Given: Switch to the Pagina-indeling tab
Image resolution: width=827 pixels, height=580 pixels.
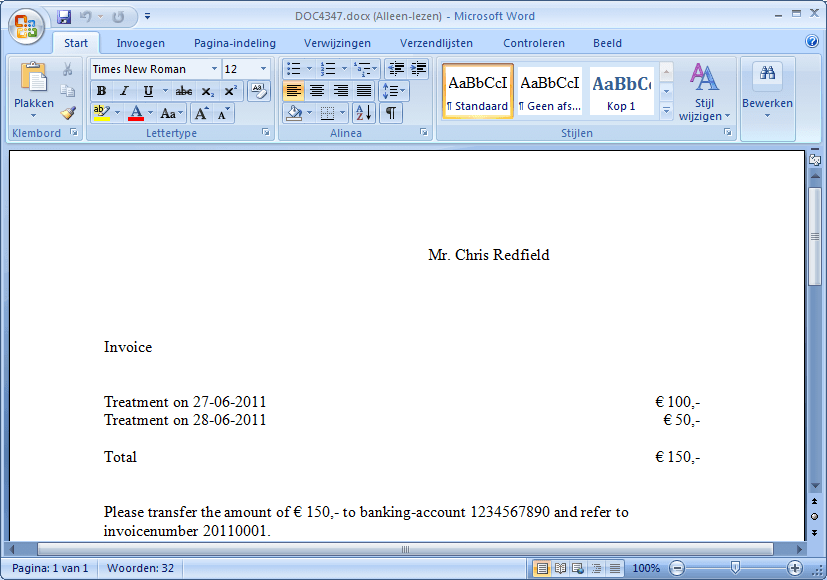Looking at the screenshot, I should (x=235, y=43).
